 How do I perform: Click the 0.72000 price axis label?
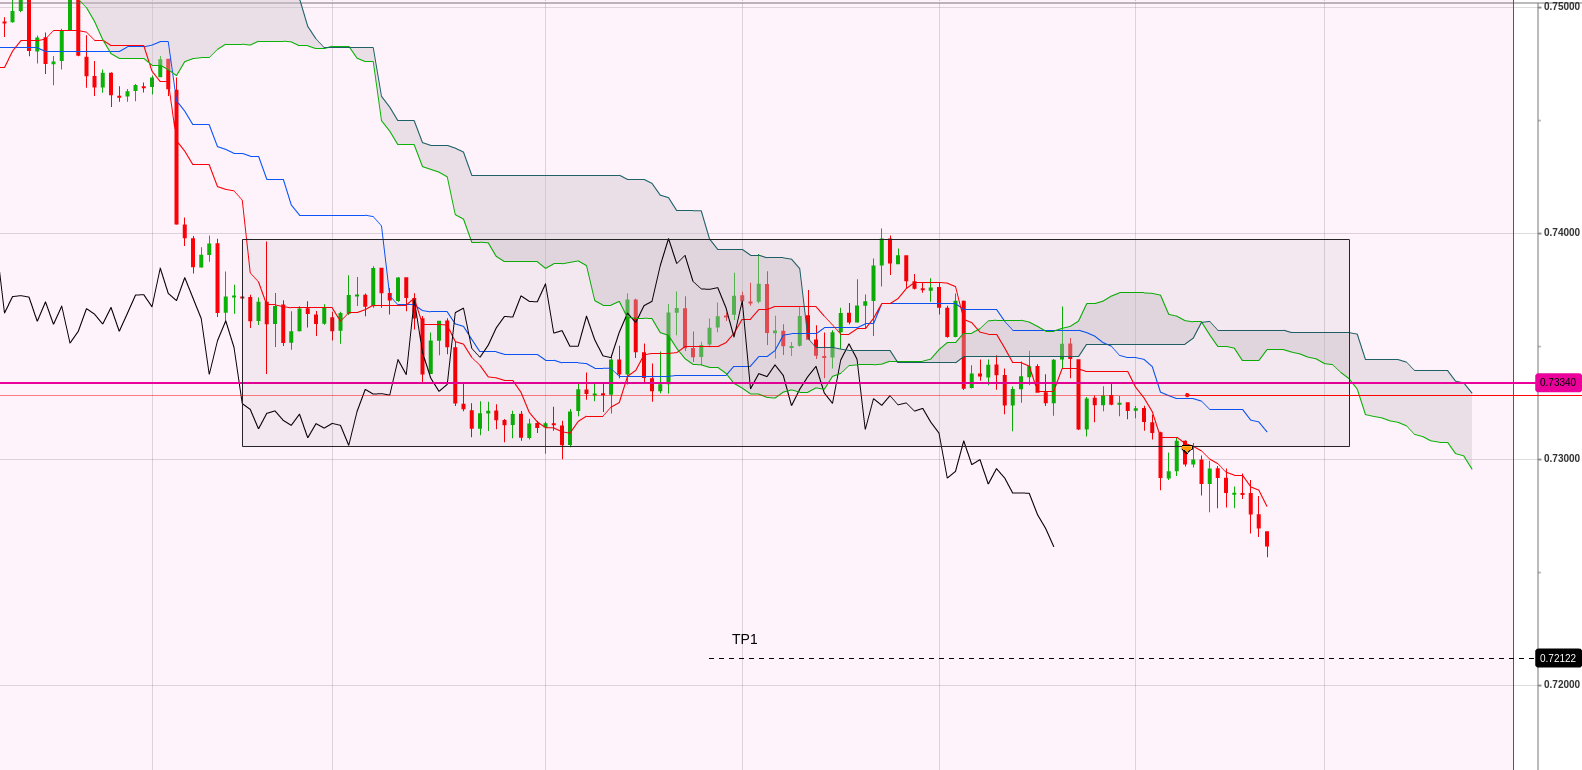click(1561, 685)
